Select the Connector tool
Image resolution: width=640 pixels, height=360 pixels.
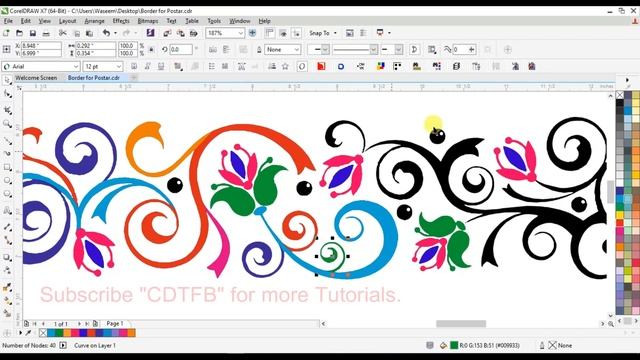click(x=7, y=240)
